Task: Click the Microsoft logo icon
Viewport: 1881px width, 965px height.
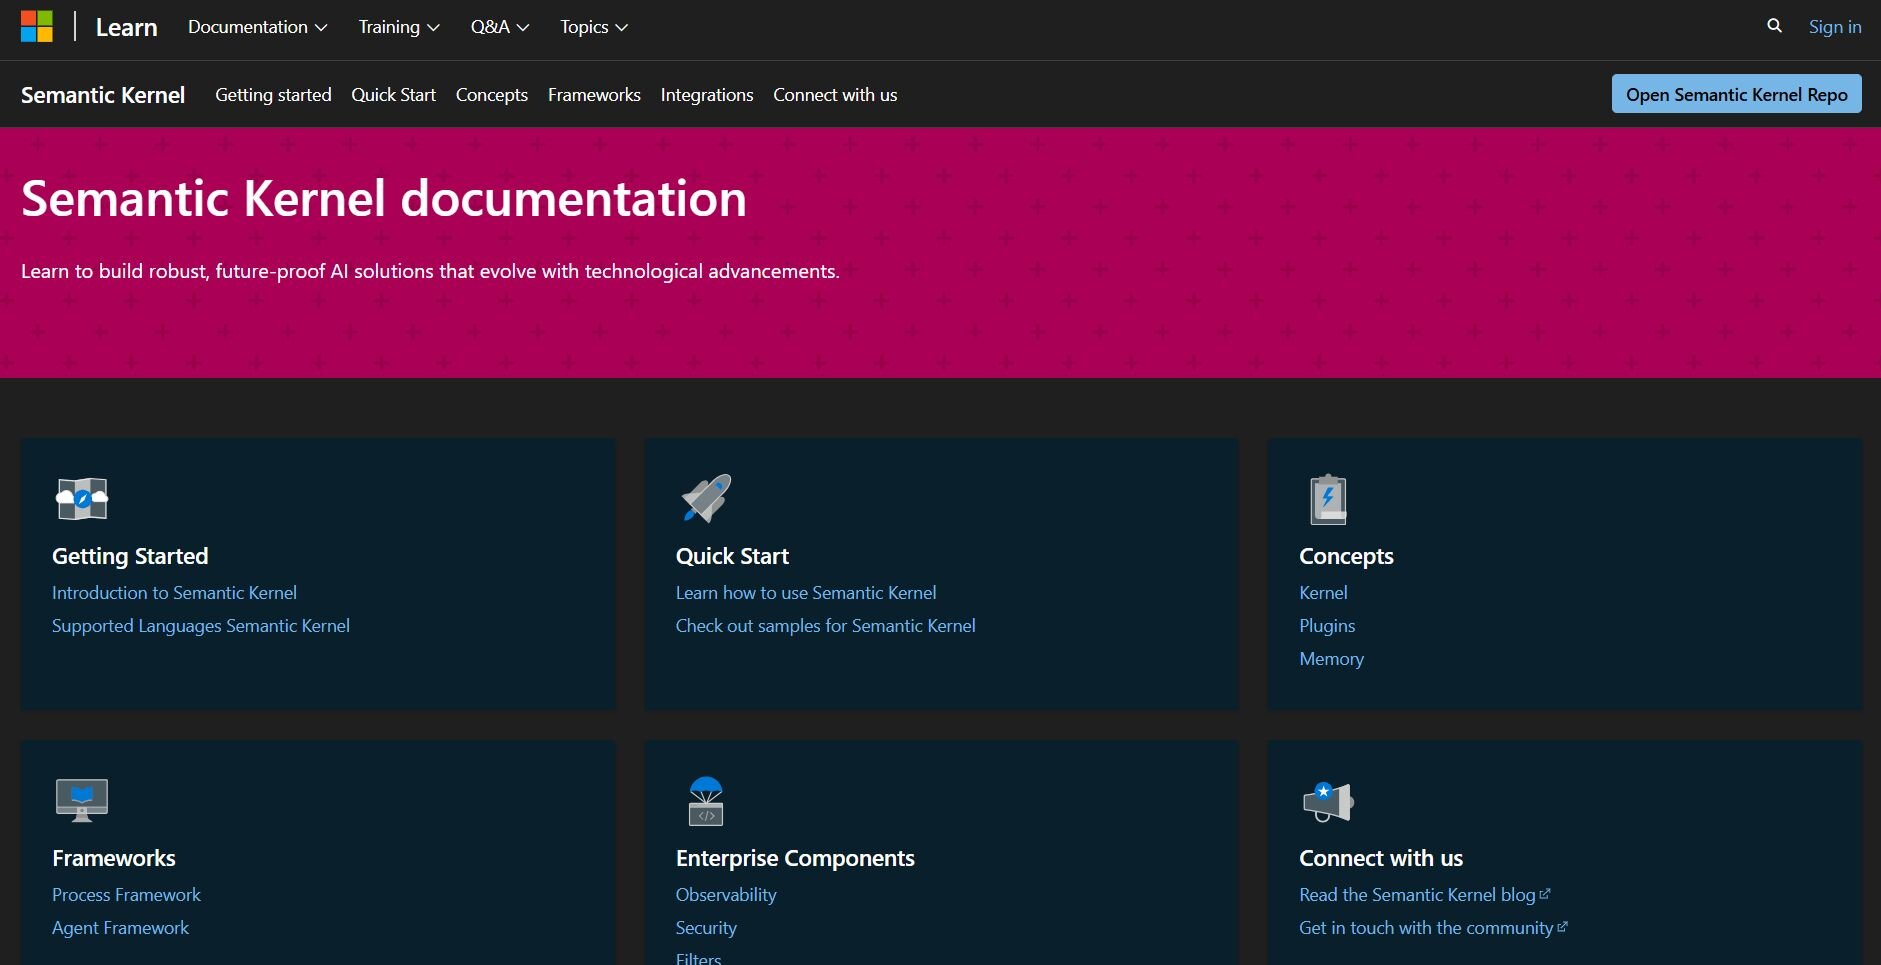Action: point(37,27)
